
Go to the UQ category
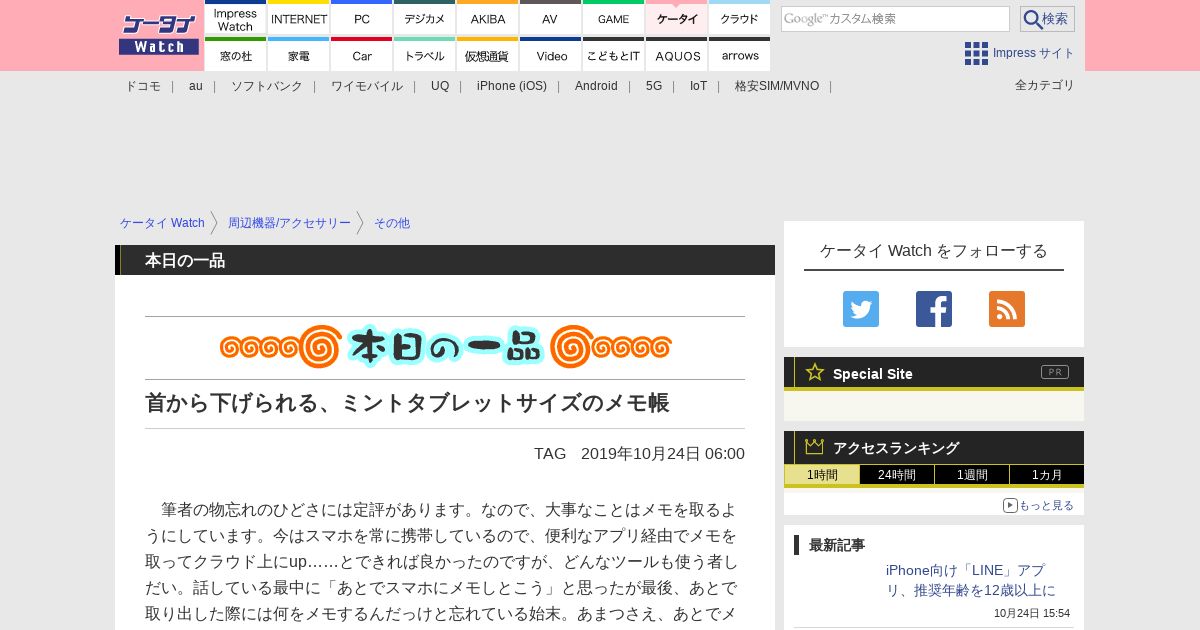click(x=440, y=86)
